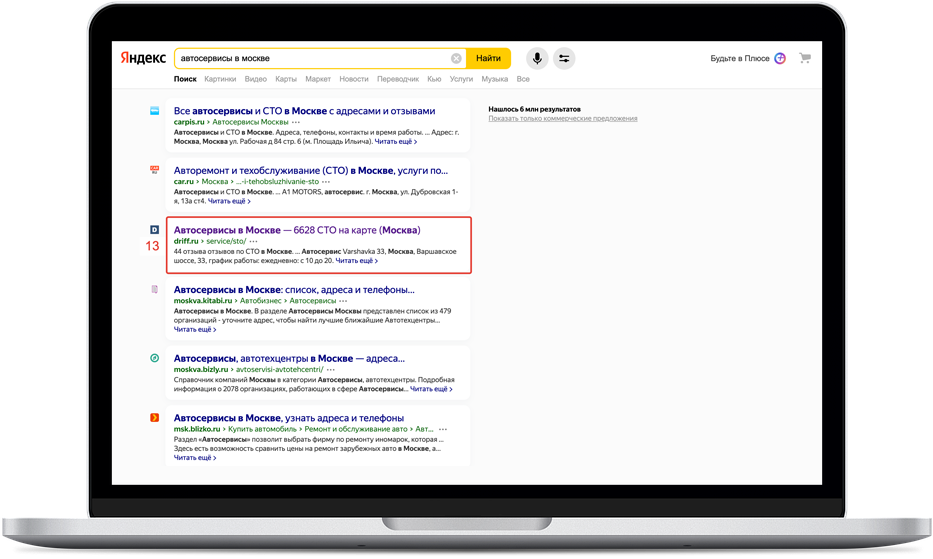
Task: Open the Новости tab
Action: pos(354,78)
